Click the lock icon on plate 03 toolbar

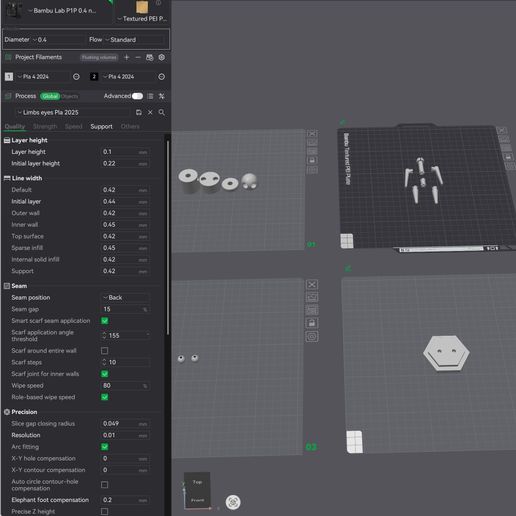312,323
